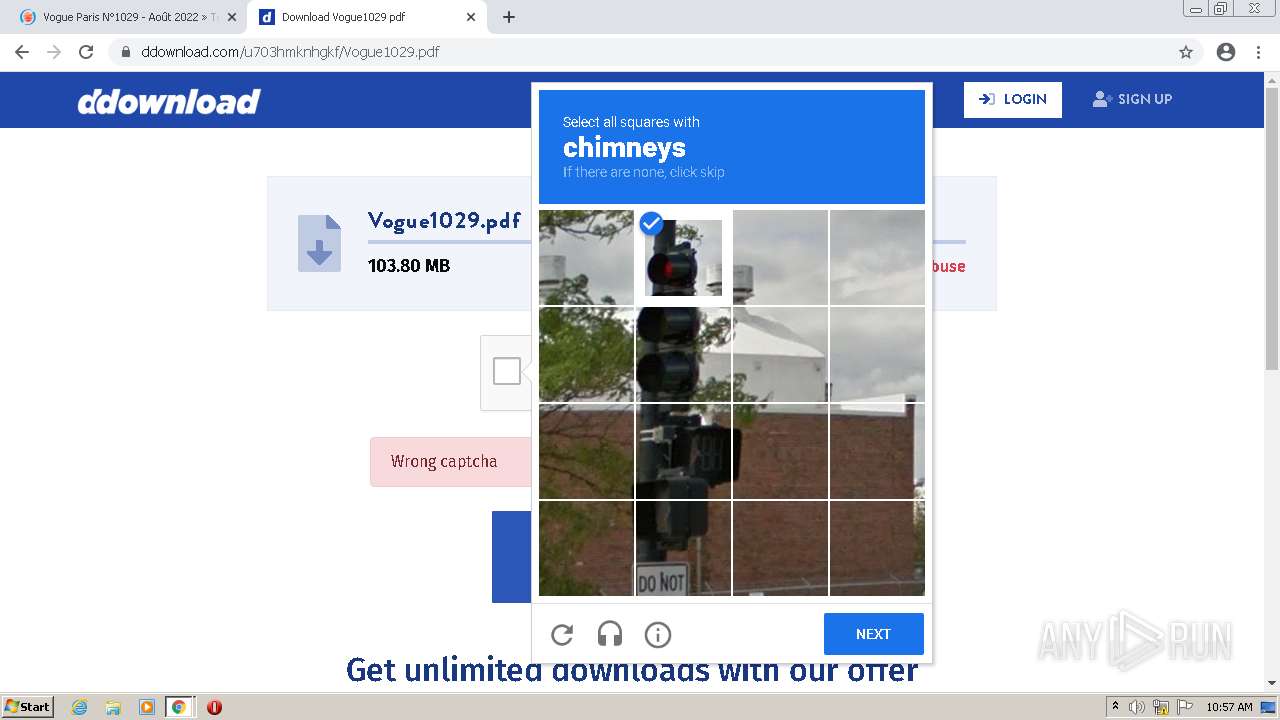
Task: Open the SIGN UP link
Action: (1132, 99)
